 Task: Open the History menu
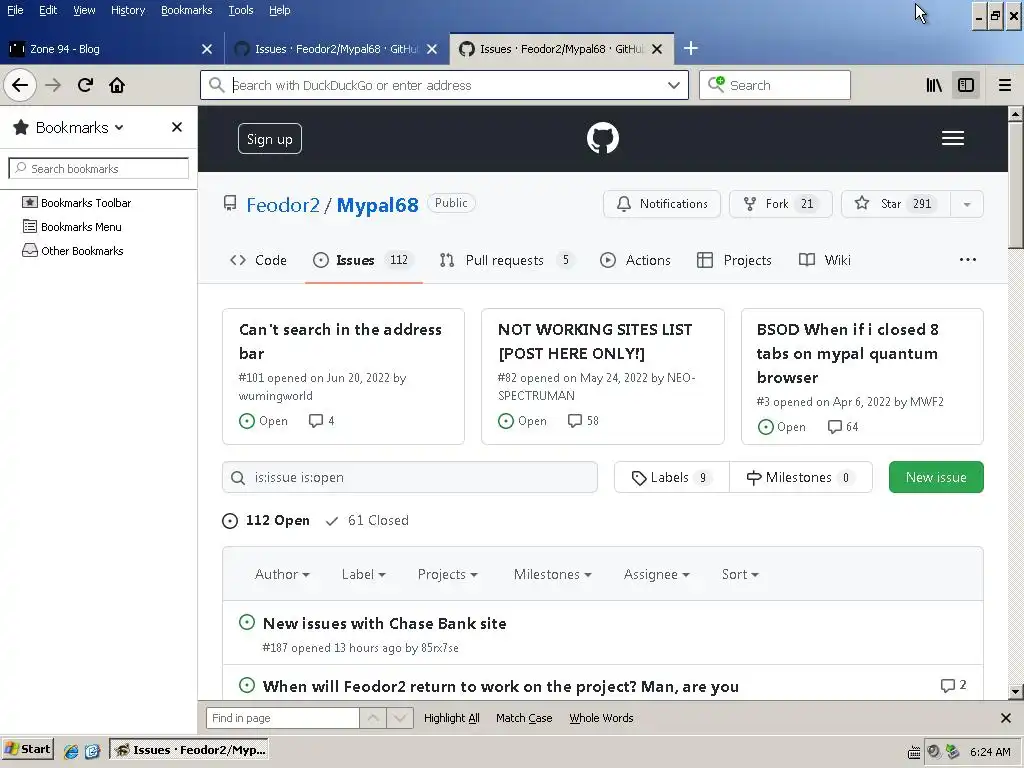[x=127, y=10]
